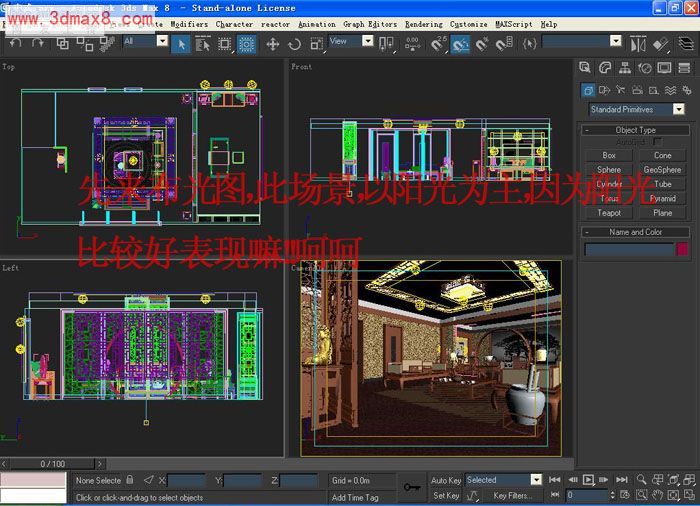
Task: Switch to the Hierarchy command panel tab
Action: pyautogui.click(x=625, y=67)
